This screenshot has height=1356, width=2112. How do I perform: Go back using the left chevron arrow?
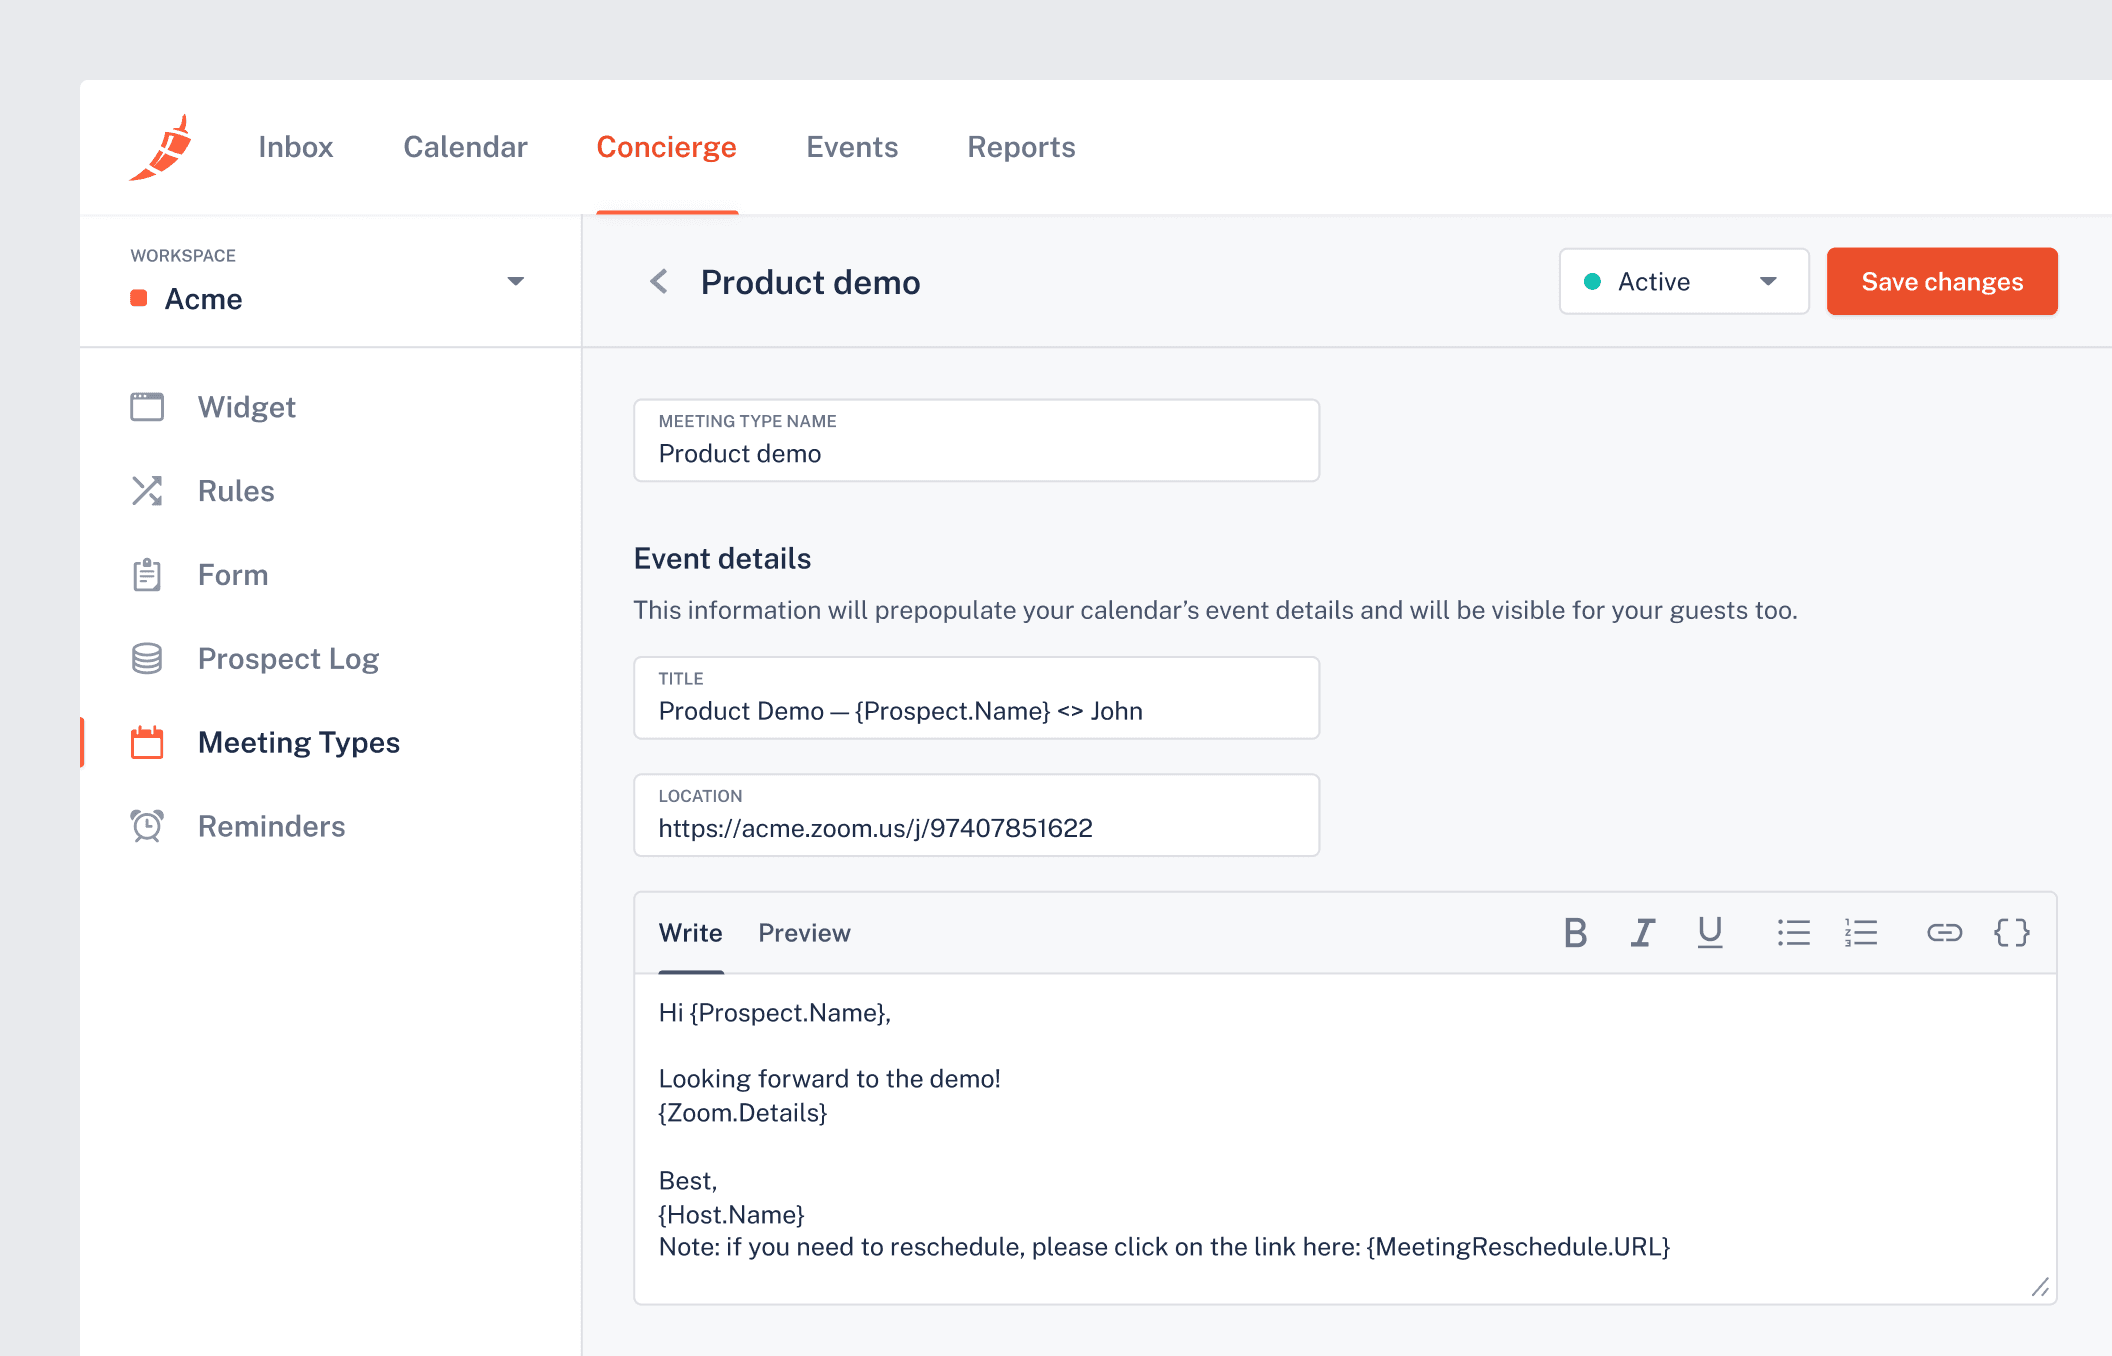(659, 282)
